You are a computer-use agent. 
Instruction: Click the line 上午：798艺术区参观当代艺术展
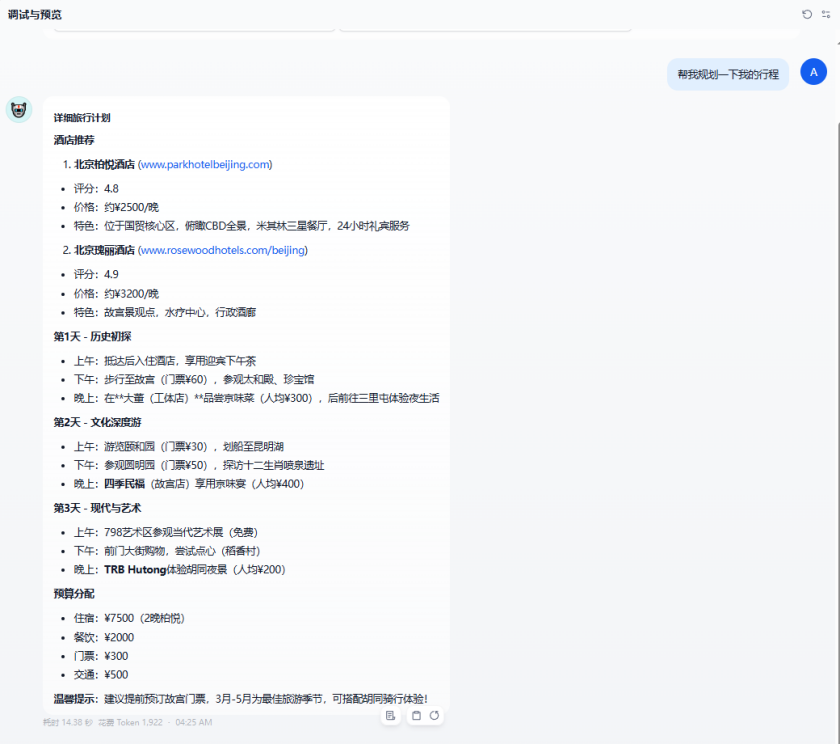(x=166, y=532)
